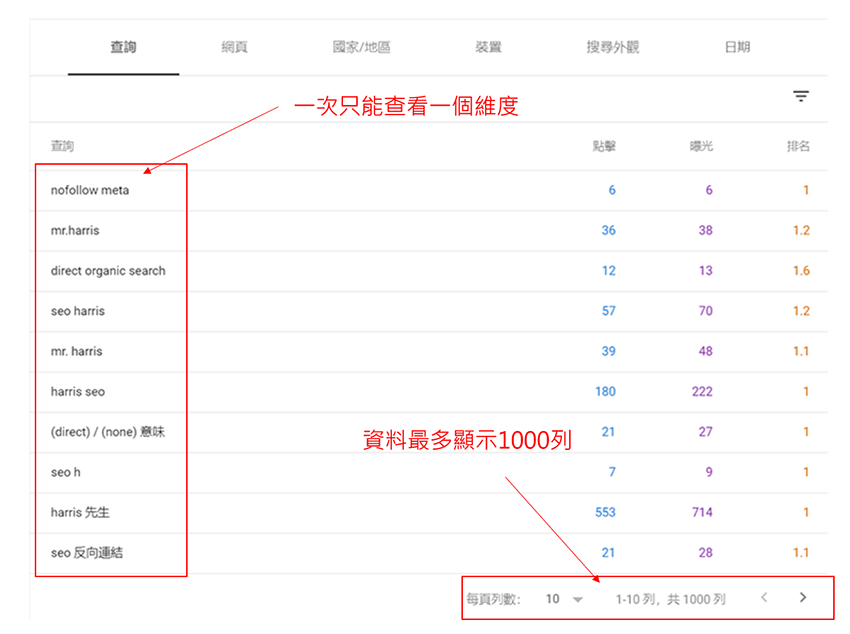Click the '1-10 列, 共 1000 列' pagination text
This screenshot has width=850, height=634.
point(671,599)
